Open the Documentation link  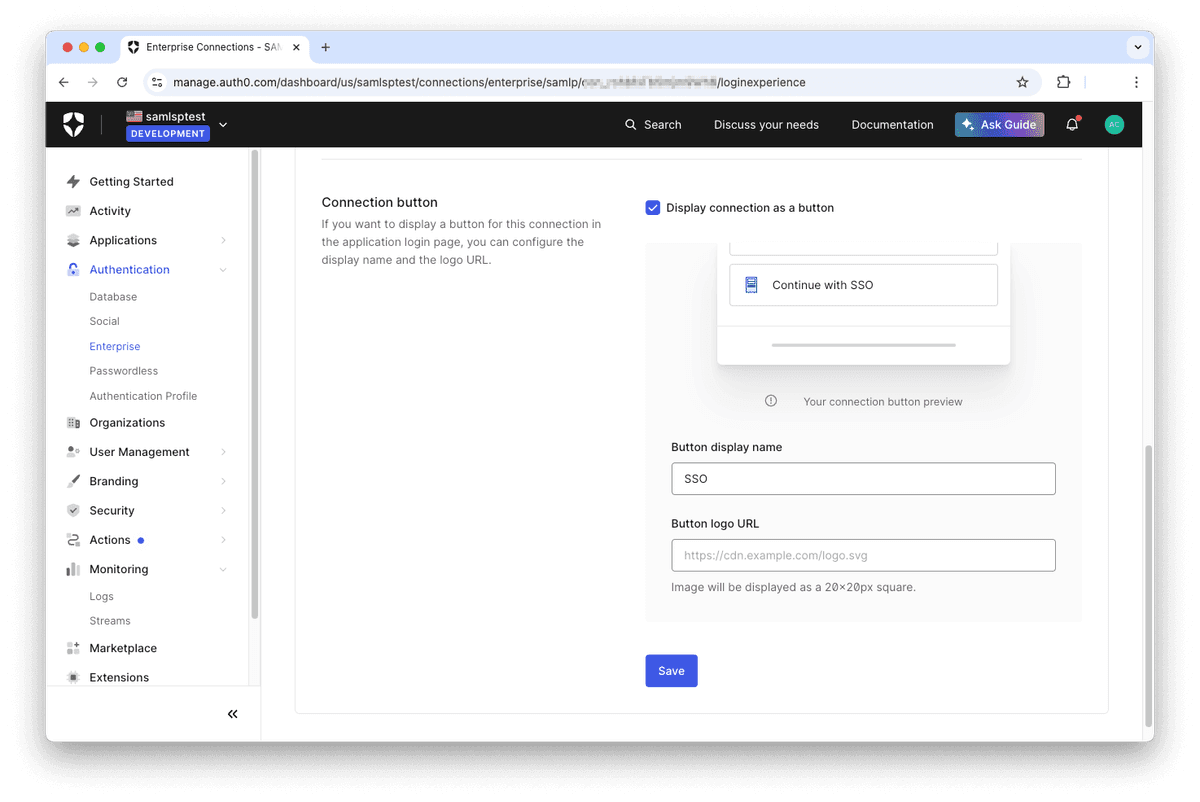(892, 125)
